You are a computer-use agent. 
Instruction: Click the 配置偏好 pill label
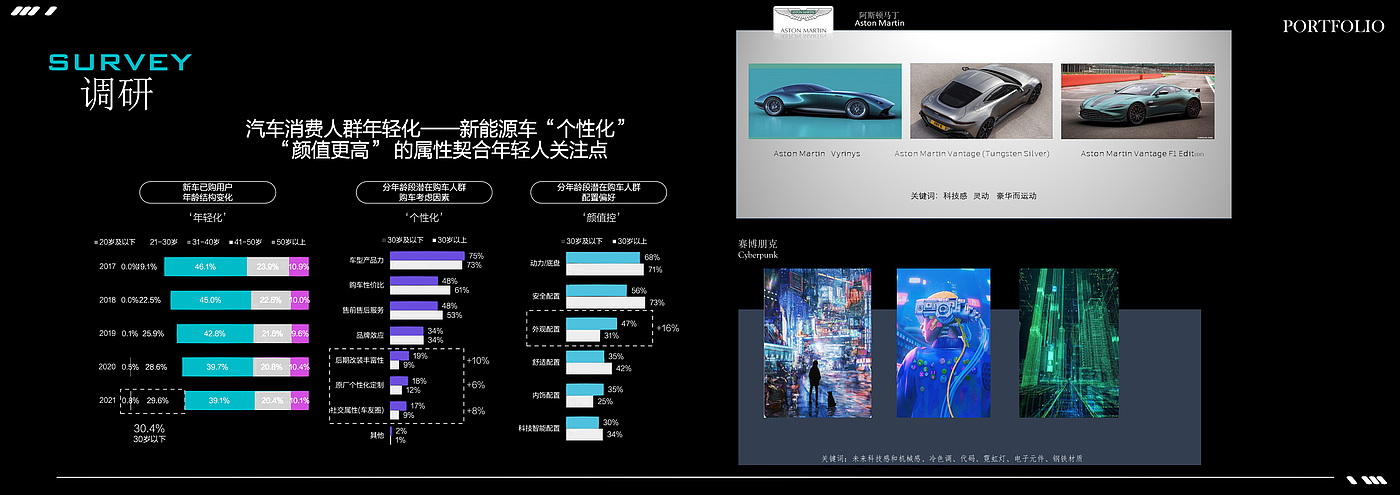pyautogui.click(x=598, y=192)
